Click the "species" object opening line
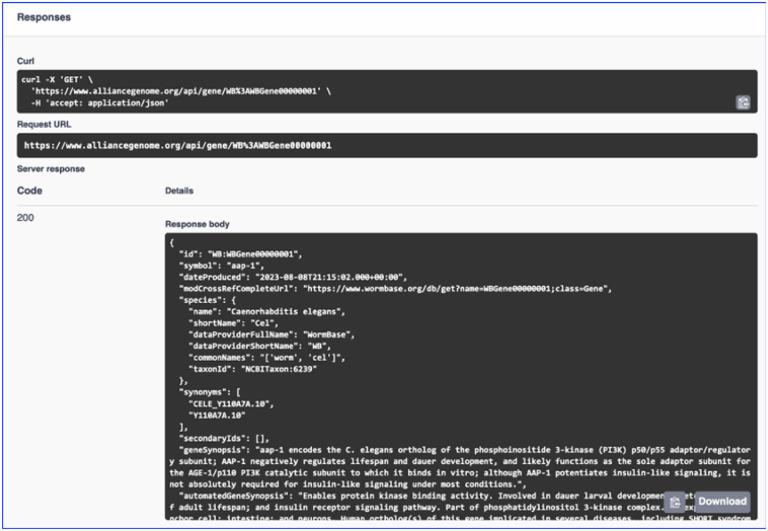768x531 pixels. (x=212, y=299)
